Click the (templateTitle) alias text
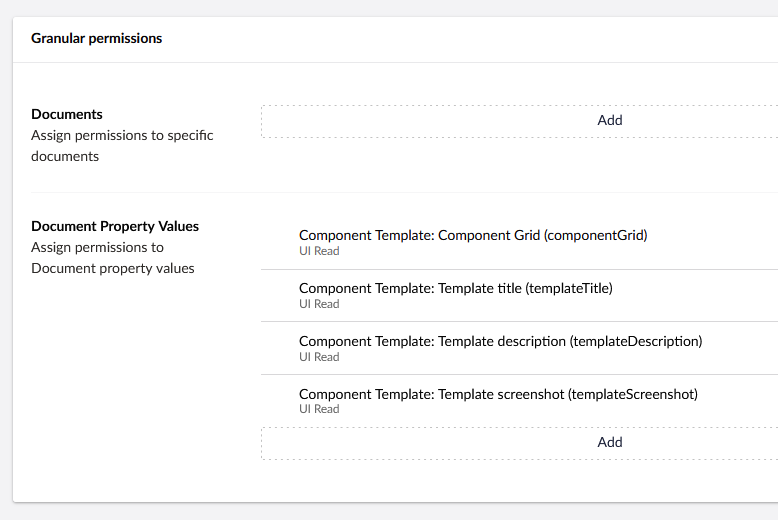 pos(569,289)
